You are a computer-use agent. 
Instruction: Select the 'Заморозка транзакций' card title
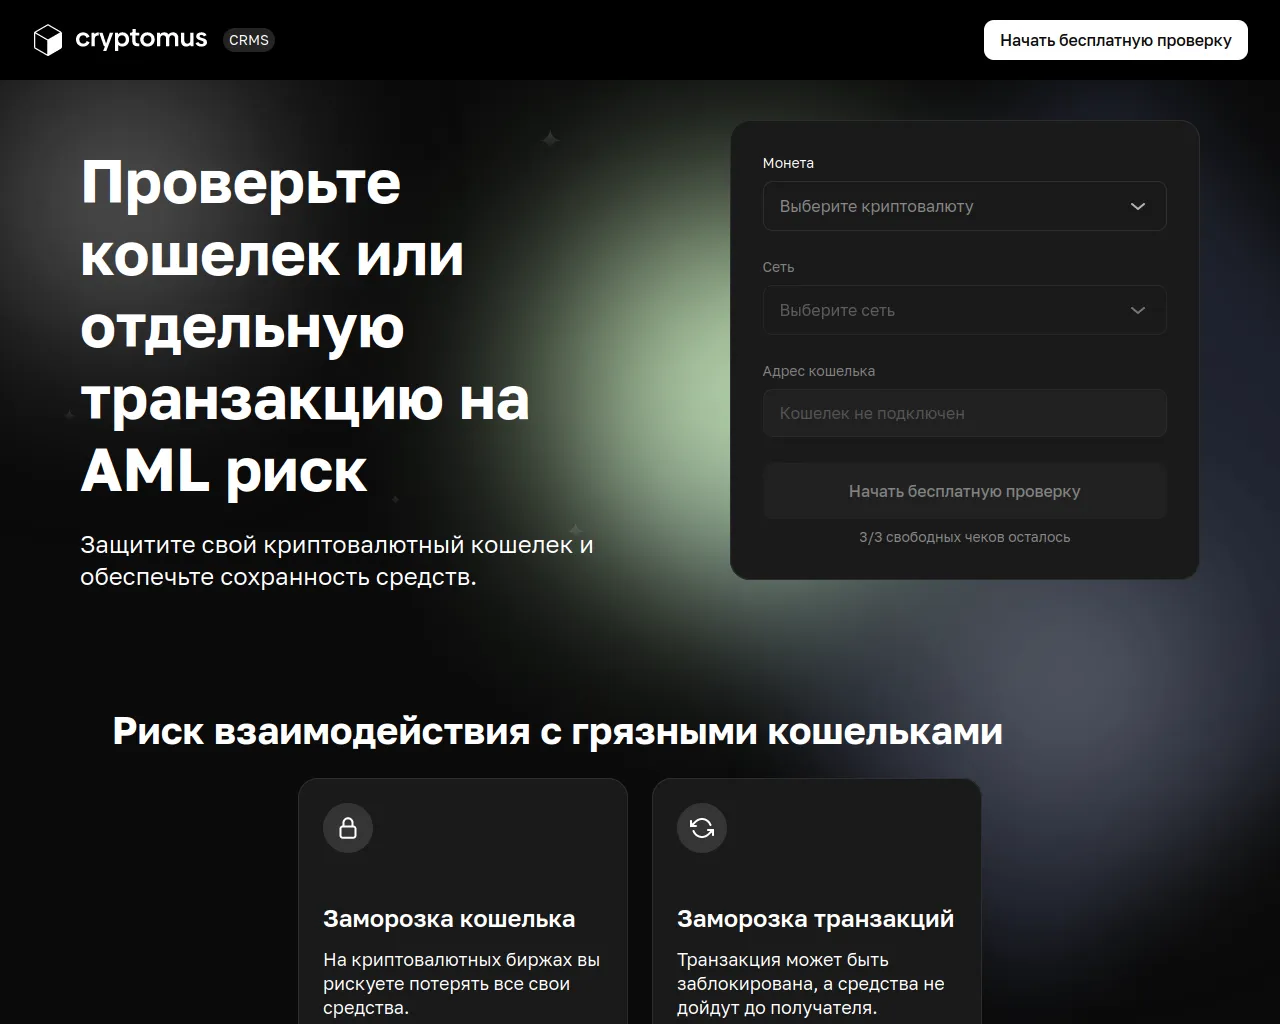coord(815,918)
